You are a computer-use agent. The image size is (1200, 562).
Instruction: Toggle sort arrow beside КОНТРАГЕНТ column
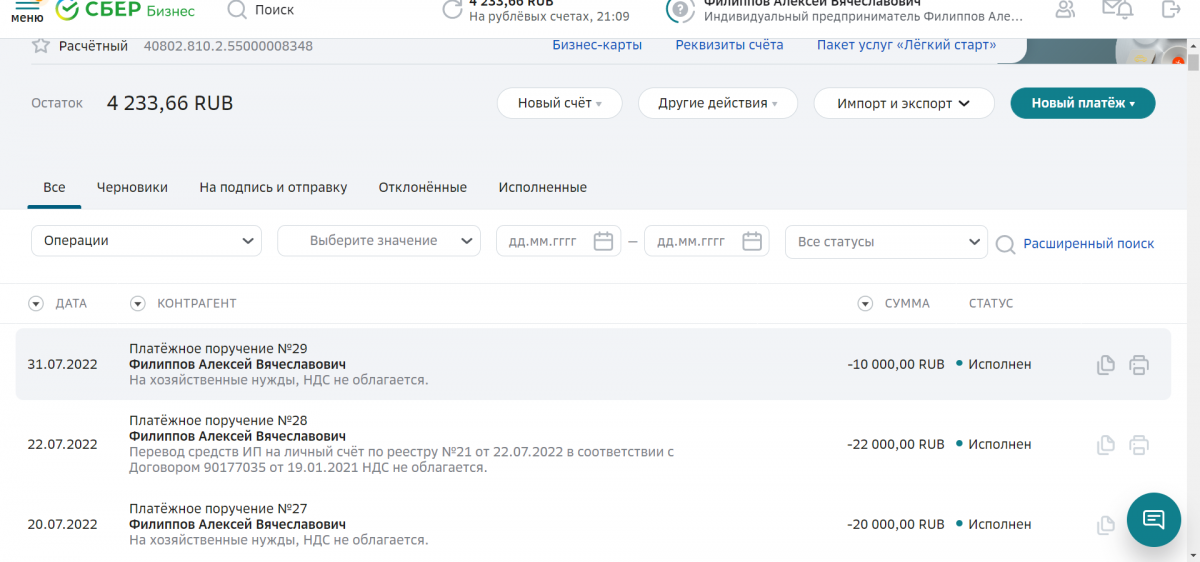(x=138, y=303)
